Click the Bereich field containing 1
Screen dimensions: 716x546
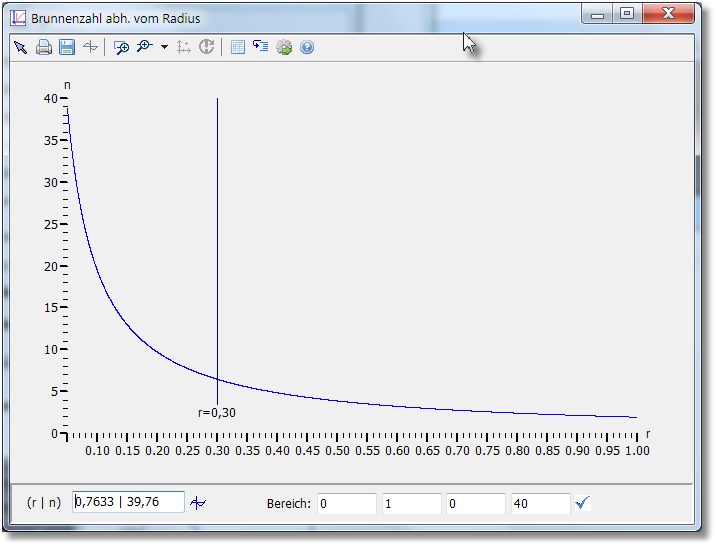tap(410, 504)
